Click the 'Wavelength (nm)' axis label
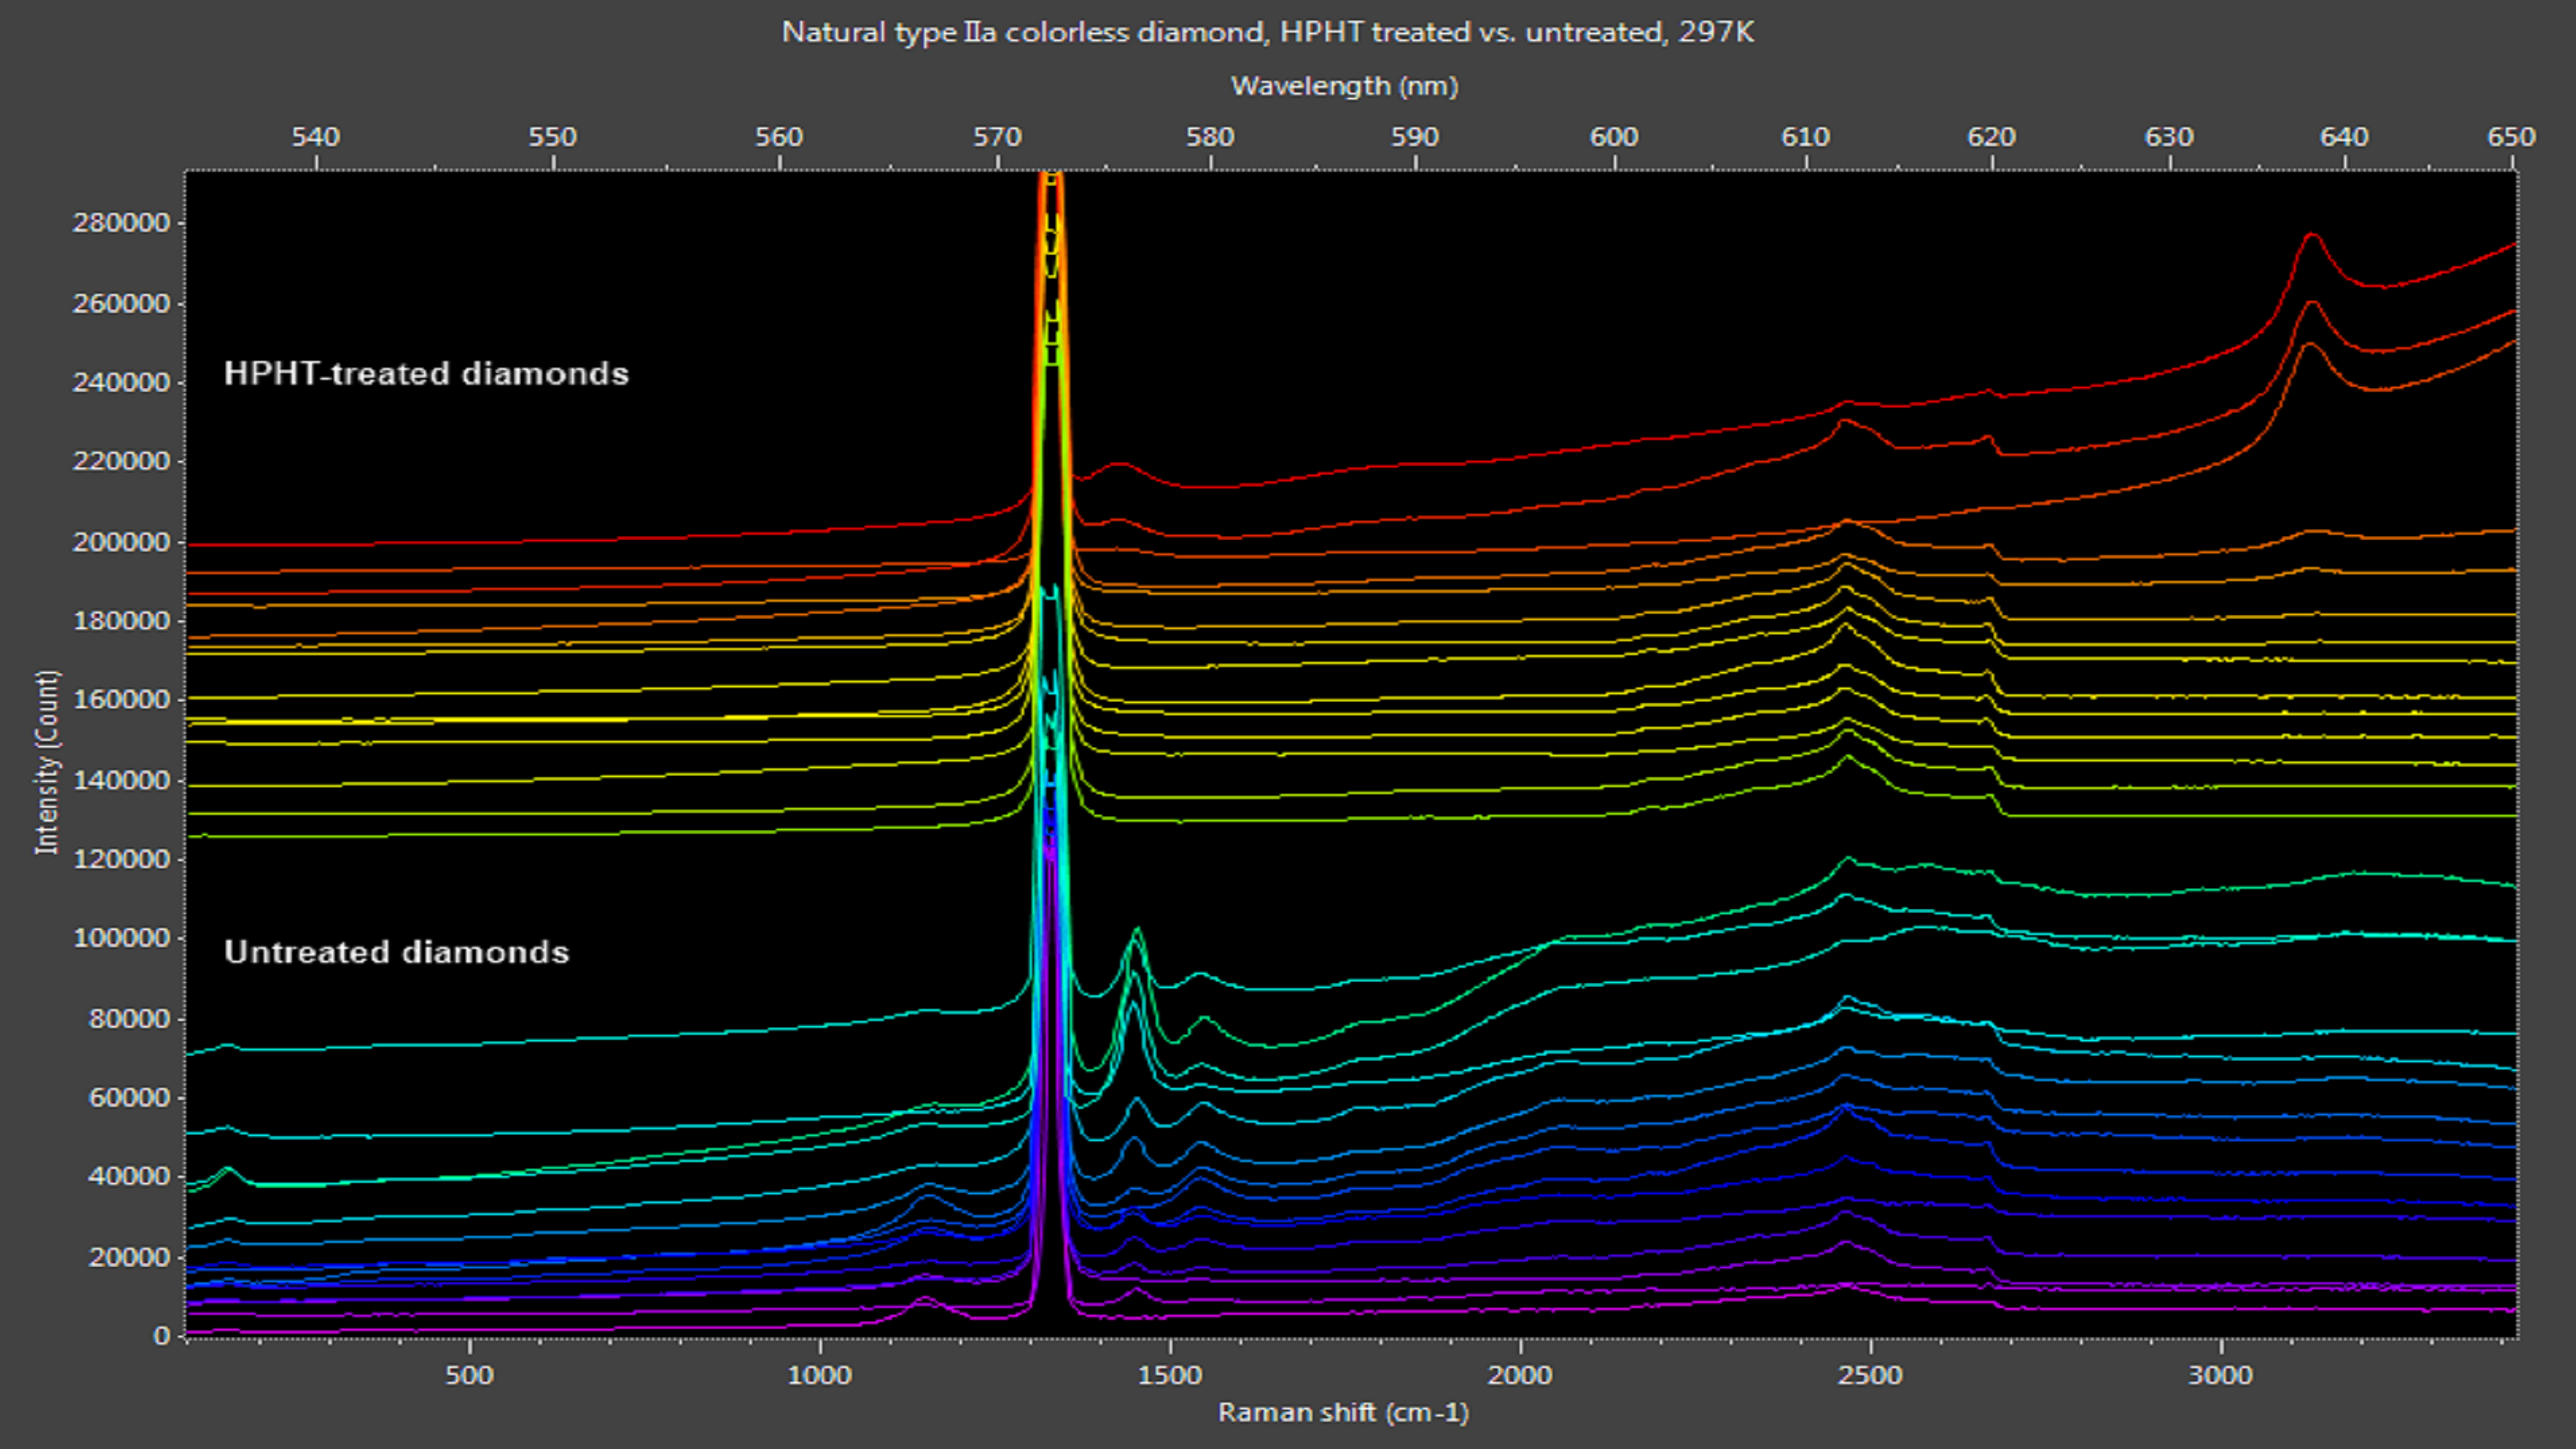2576x1449 pixels. pyautogui.click(x=1344, y=86)
